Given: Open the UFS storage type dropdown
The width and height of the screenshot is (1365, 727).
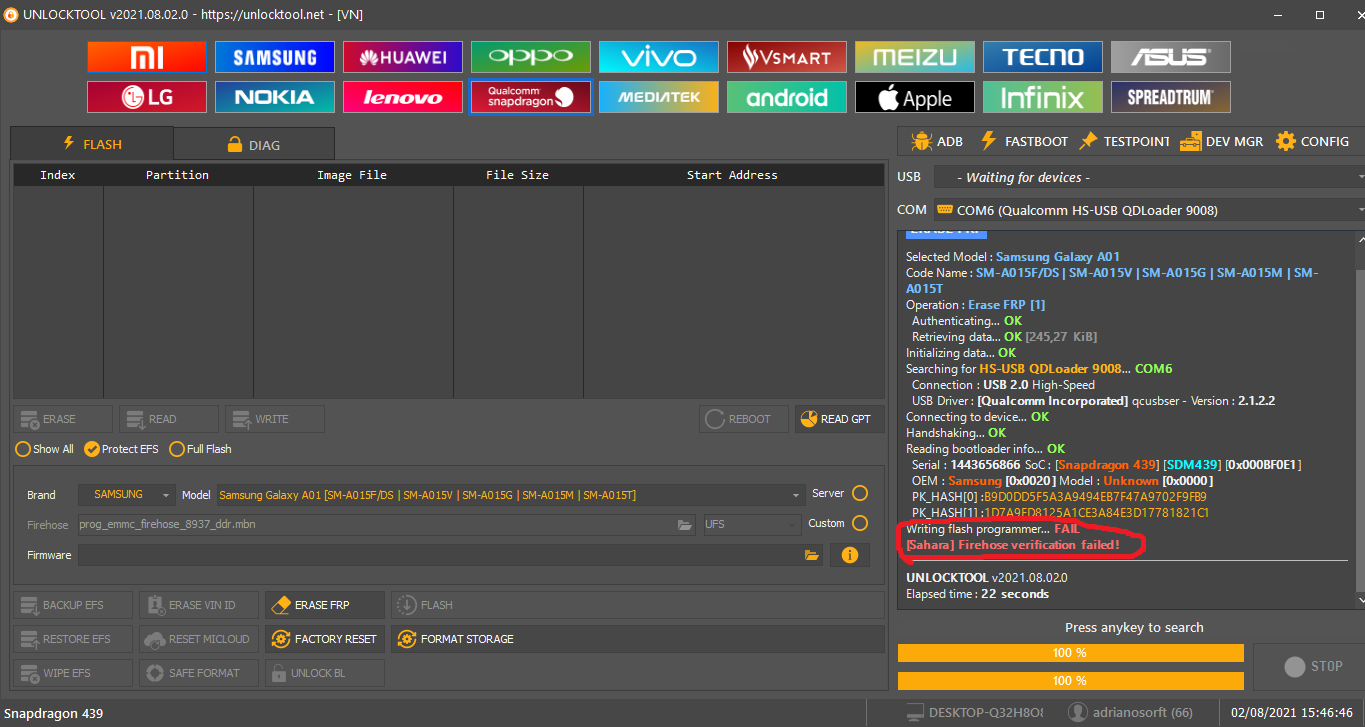Looking at the screenshot, I should click(x=751, y=524).
